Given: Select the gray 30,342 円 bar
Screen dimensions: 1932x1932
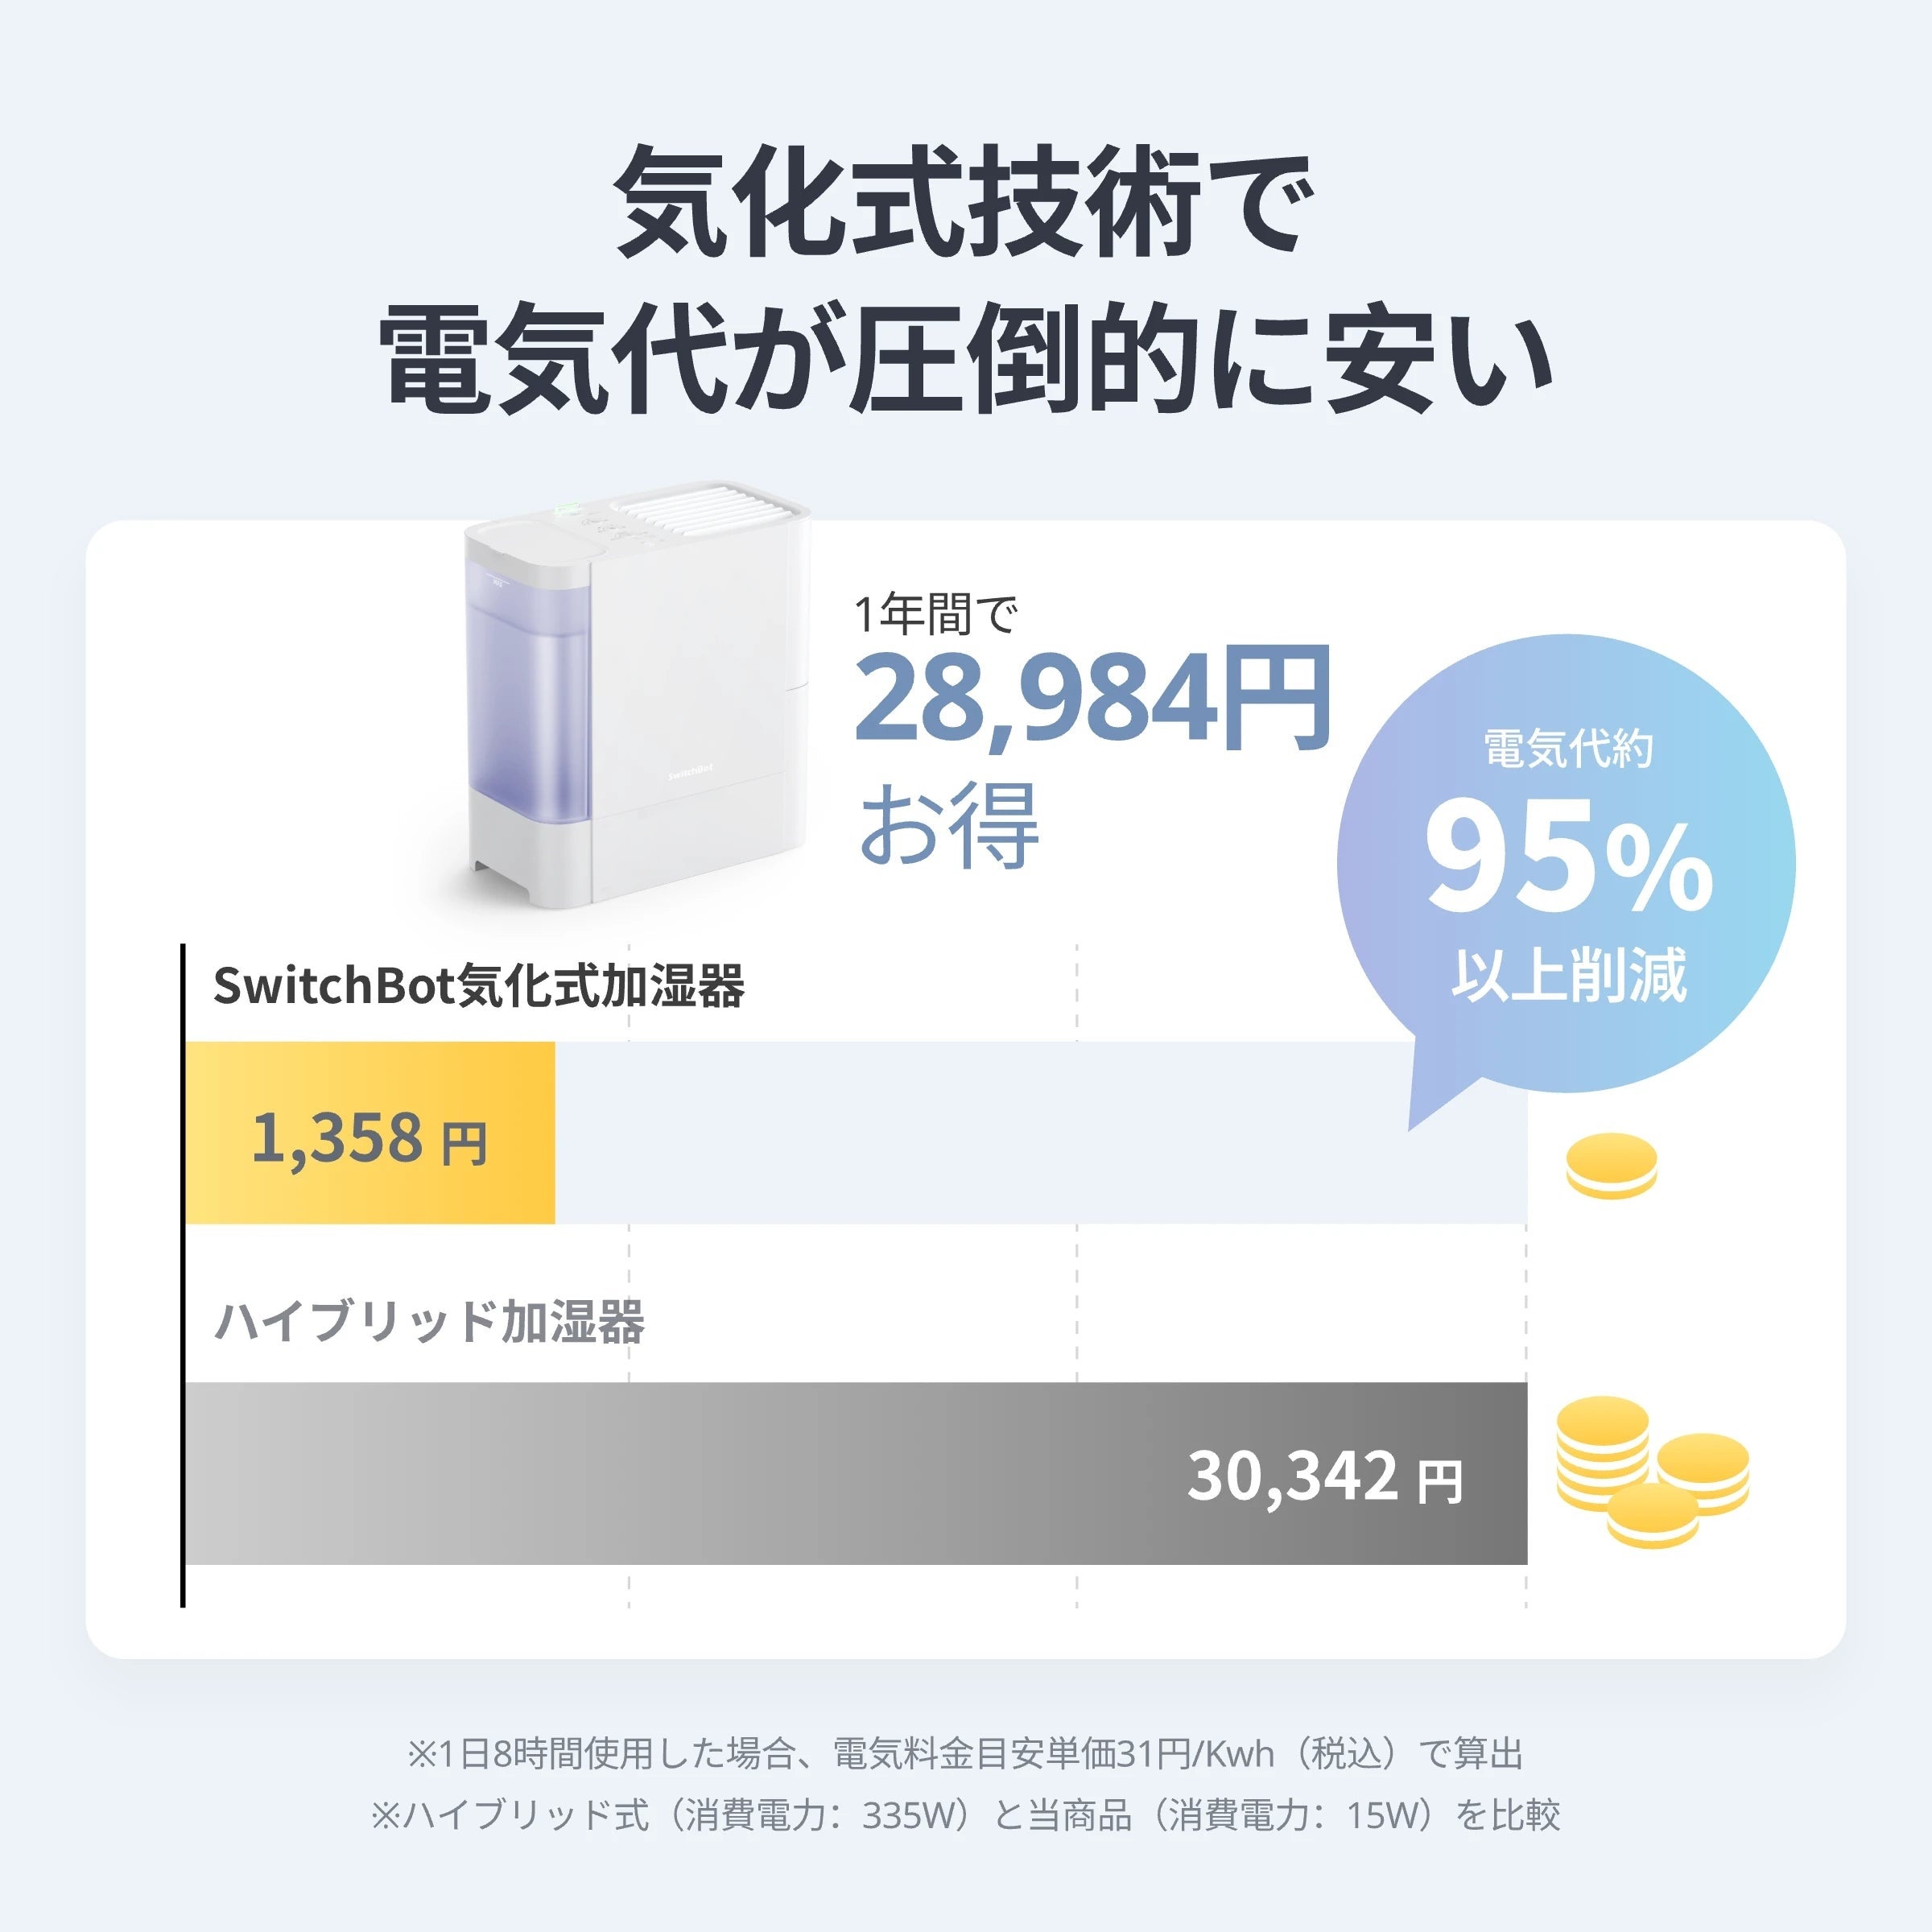Looking at the screenshot, I should pyautogui.click(x=856, y=1473).
